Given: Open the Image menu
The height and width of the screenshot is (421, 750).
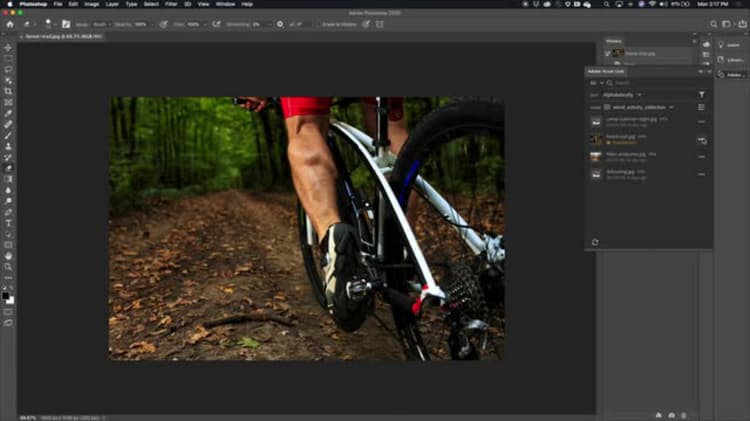Looking at the screenshot, I should click(91, 4).
